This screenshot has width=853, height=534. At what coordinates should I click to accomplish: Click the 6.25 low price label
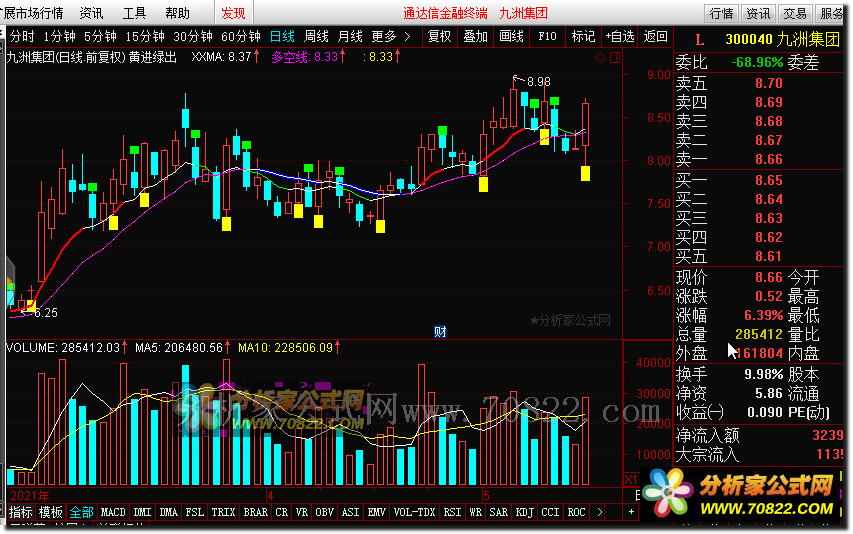[x=46, y=313]
